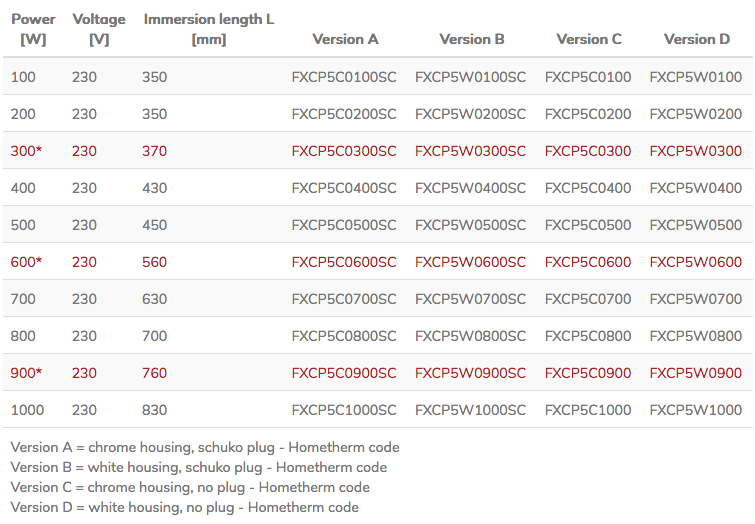Select product code FXCP5W0400
Viewport: 755px width, 524px height.
click(696, 188)
